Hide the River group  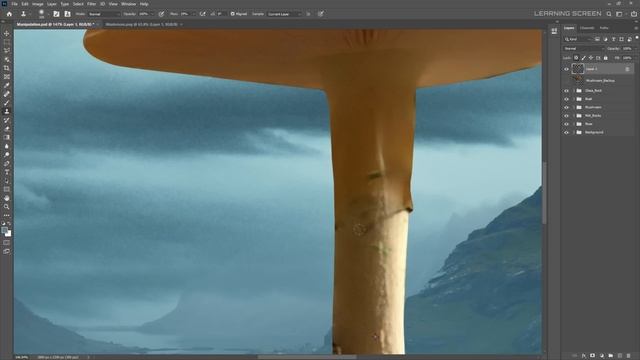pos(566,124)
